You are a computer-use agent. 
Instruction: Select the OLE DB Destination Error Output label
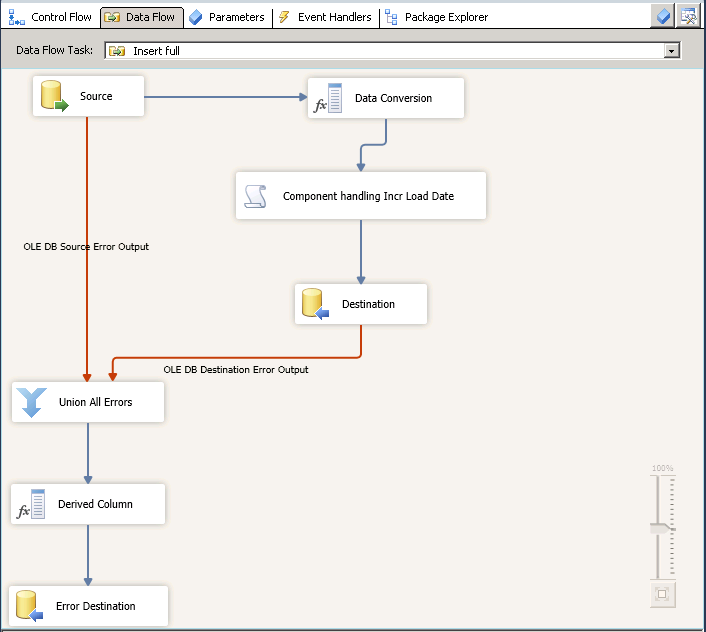pos(236,370)
